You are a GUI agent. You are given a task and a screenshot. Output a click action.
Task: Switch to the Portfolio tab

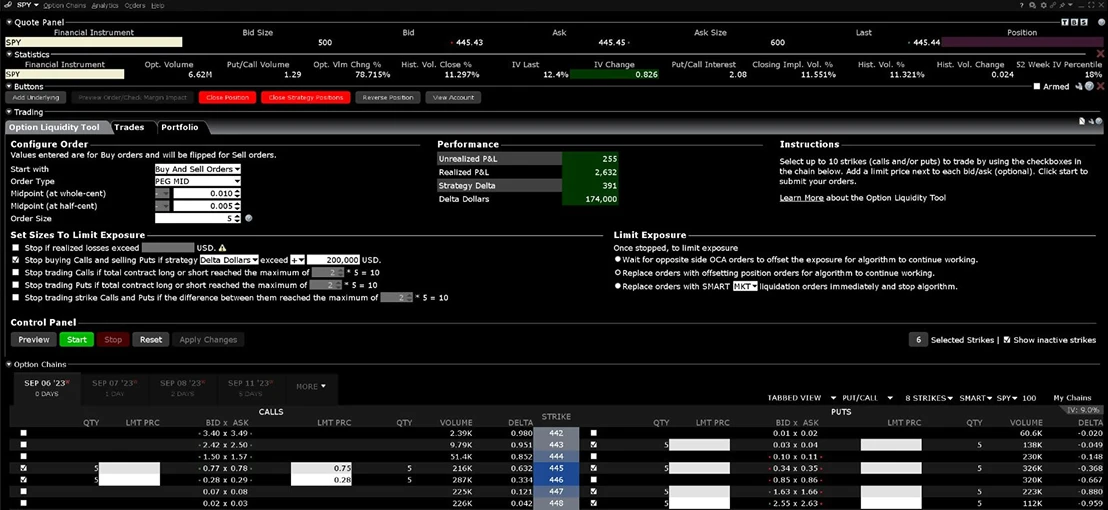pos(179,127)
